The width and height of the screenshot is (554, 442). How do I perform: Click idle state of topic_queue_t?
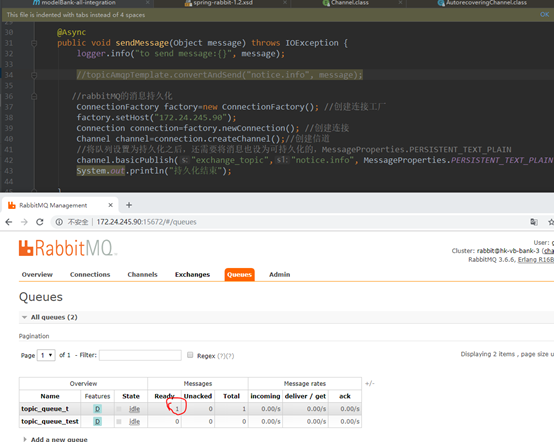(134, 409)
